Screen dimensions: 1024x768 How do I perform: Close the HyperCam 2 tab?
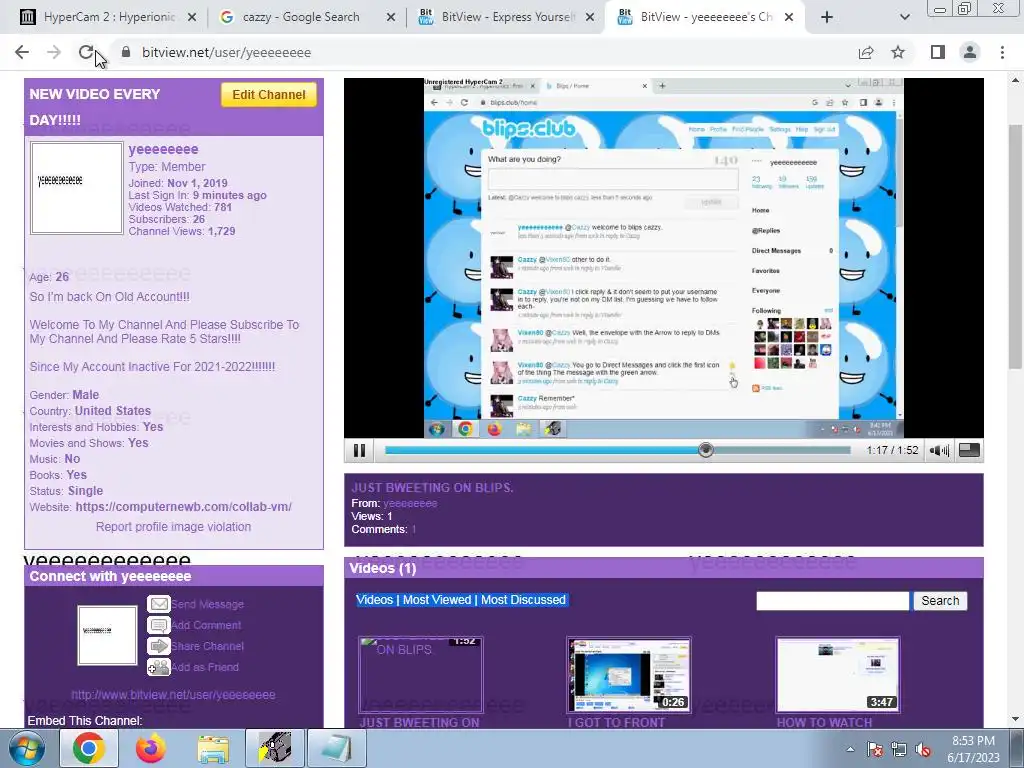pos(192,17)
